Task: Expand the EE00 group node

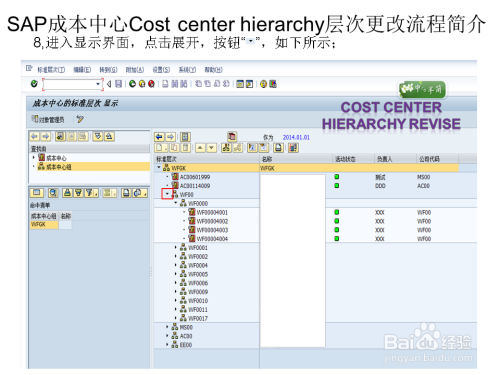Action: (167, 345)
